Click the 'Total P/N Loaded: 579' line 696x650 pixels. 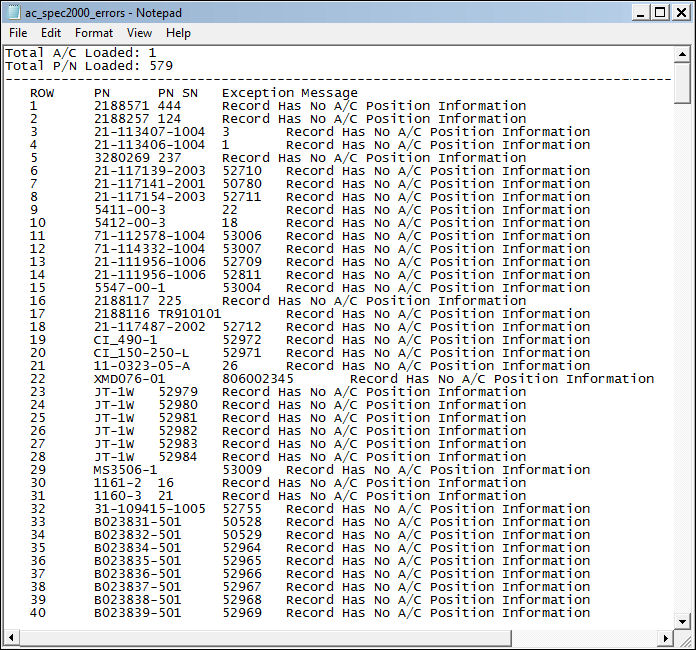point(89,66)
